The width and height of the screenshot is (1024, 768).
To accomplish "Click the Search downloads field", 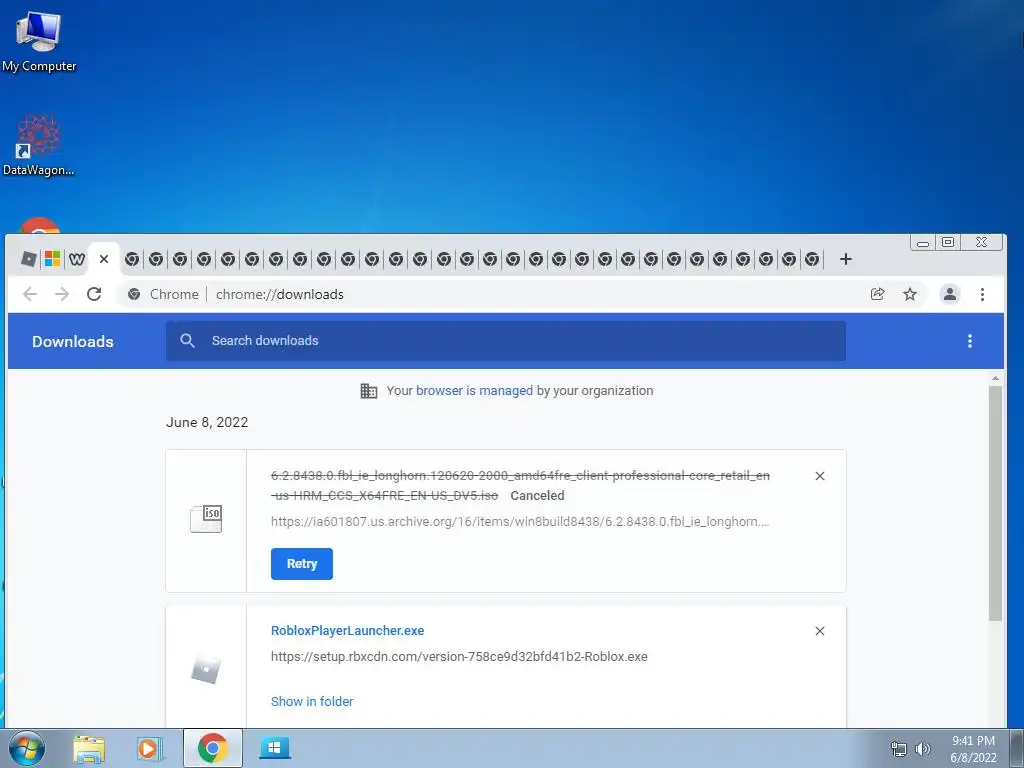I will 505,341.
